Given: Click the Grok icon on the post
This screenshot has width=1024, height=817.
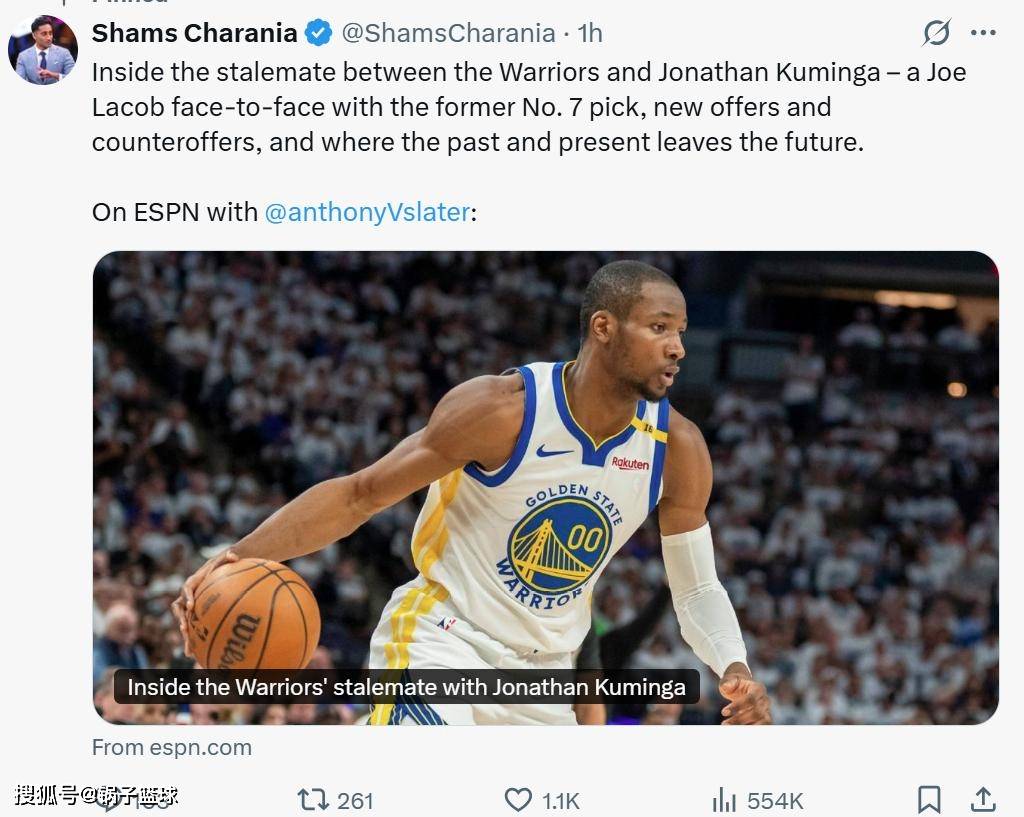Looking at the screenshot, I should 936,33.
